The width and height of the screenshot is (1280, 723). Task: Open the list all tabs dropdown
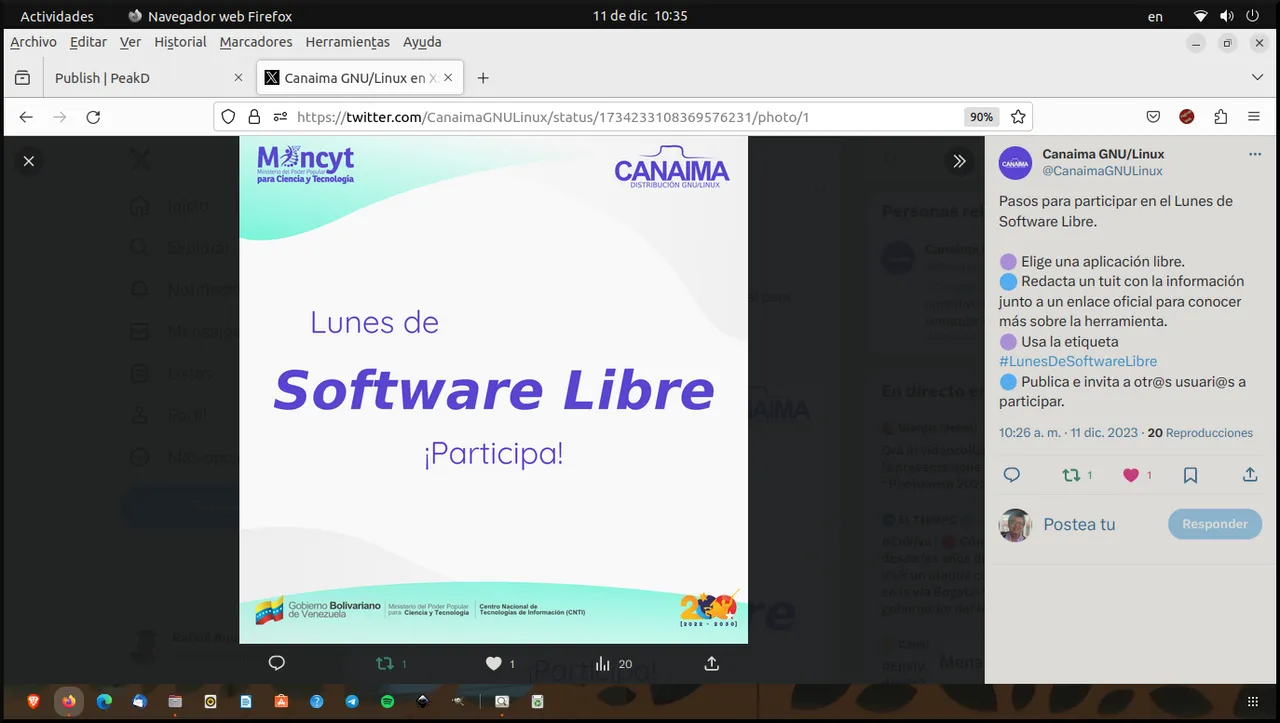pyautogui.click(x=1257, y=78)
